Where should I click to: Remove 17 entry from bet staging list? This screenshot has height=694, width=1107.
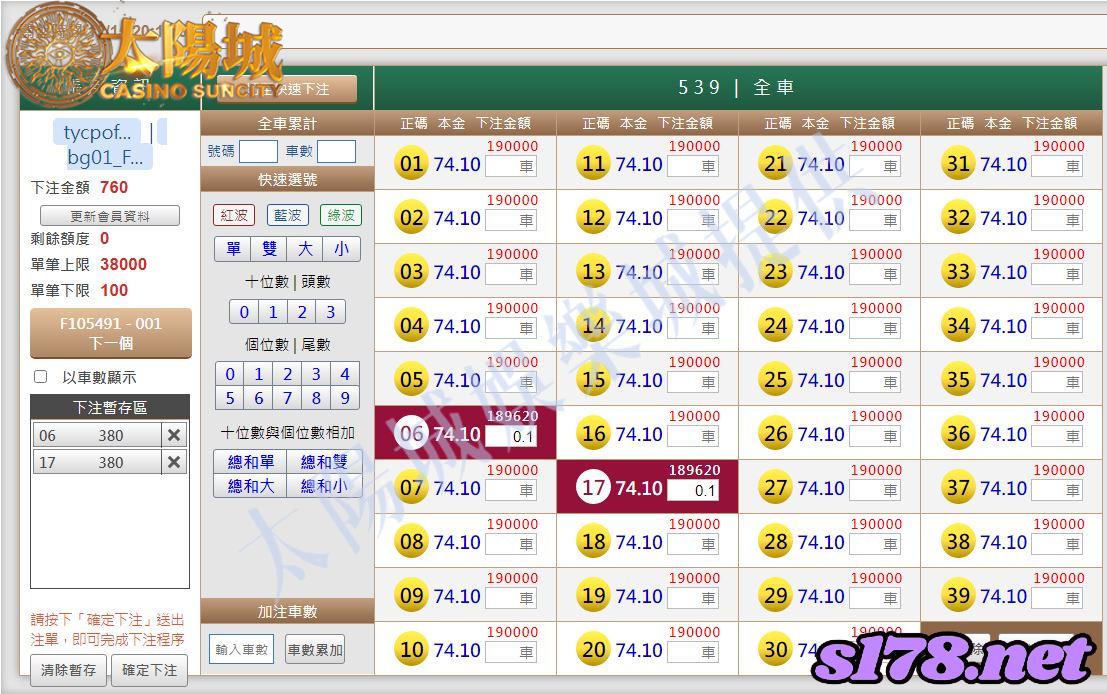(x=174, y=462)
